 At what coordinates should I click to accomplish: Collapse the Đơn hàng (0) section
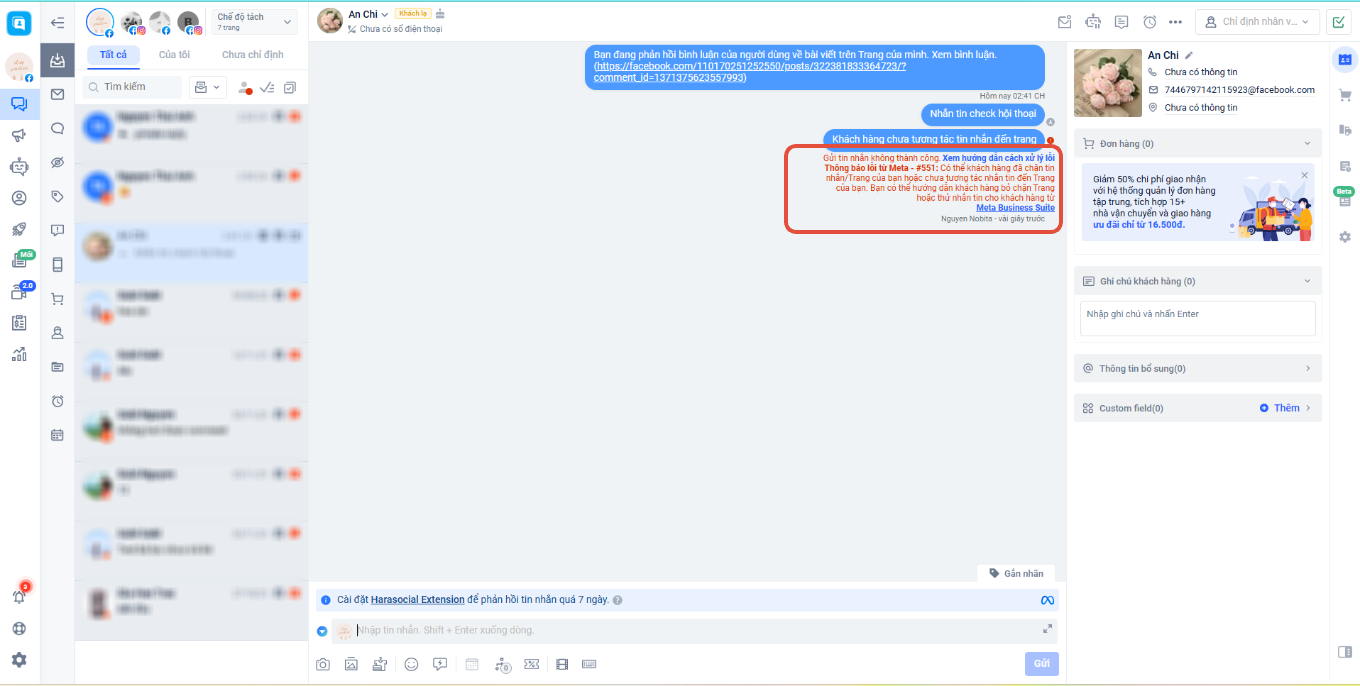tap(1307, 144)
